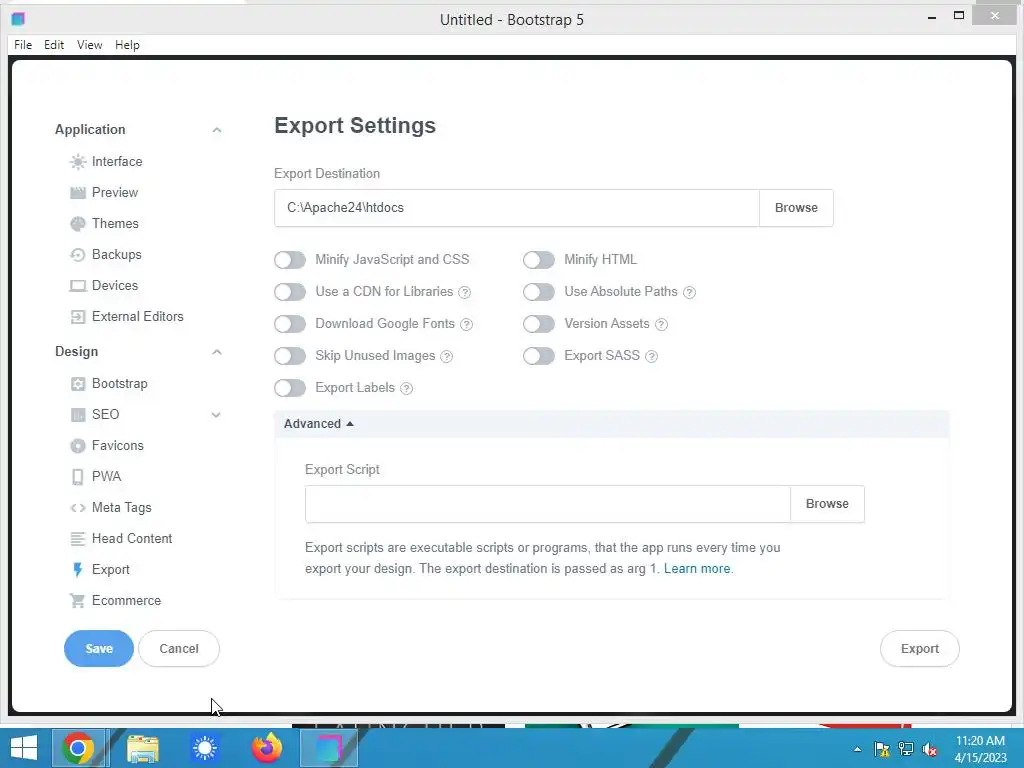Show help for Export SASS
The image size is (1024, 768).
coord(651,357)
